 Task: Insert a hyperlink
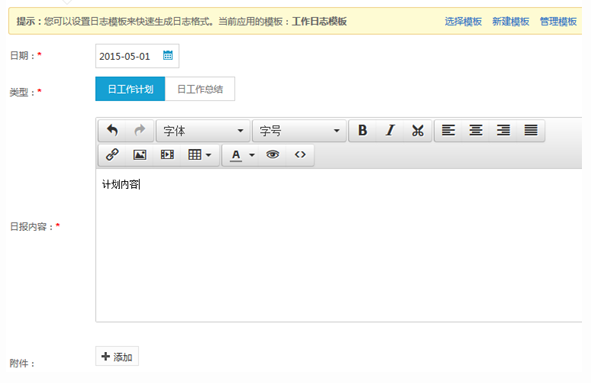click(112, 155)
